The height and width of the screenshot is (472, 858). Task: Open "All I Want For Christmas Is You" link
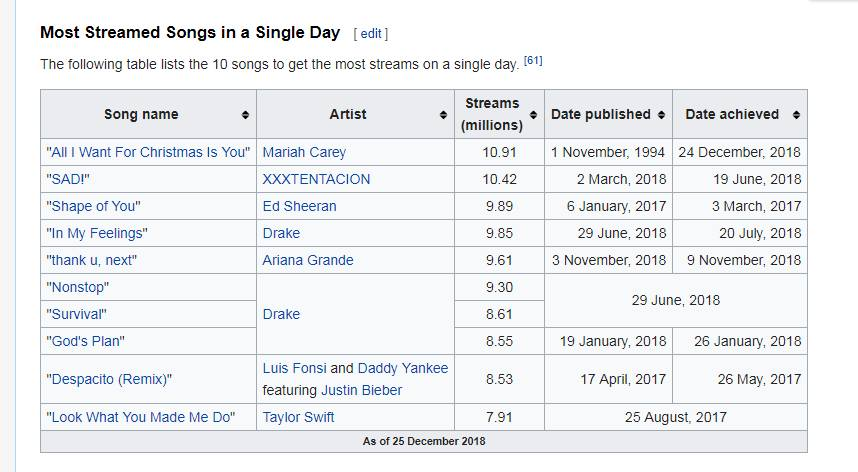(x=147, y=153)
